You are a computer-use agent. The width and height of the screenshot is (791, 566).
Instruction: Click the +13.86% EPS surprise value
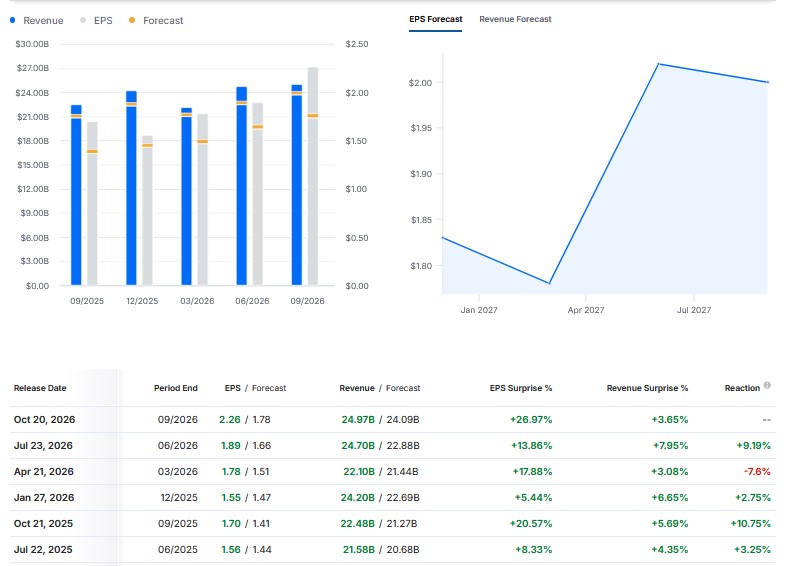tap(531, 446)
